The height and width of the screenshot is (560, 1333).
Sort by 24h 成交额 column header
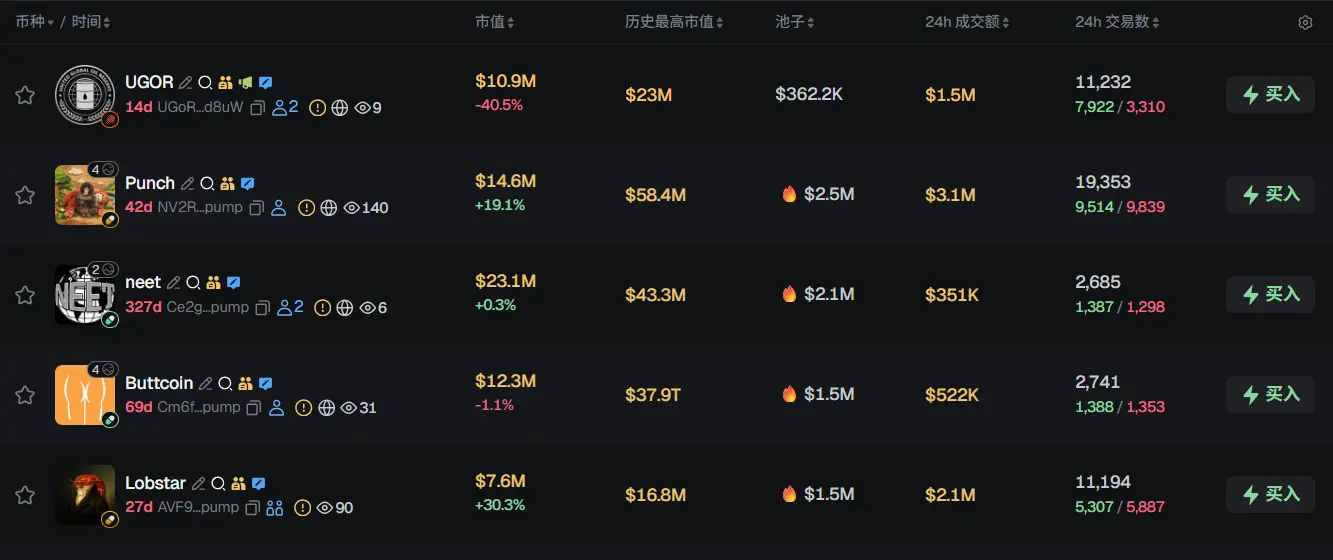click(967, 22)
